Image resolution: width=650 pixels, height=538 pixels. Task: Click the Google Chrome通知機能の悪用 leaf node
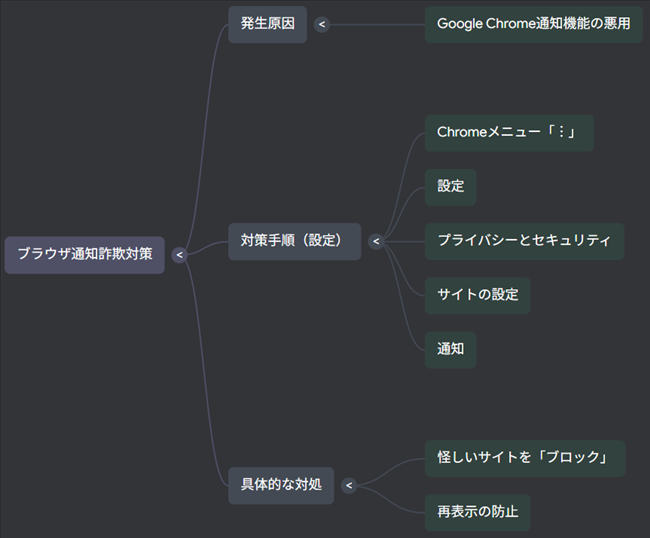[533, 25]
